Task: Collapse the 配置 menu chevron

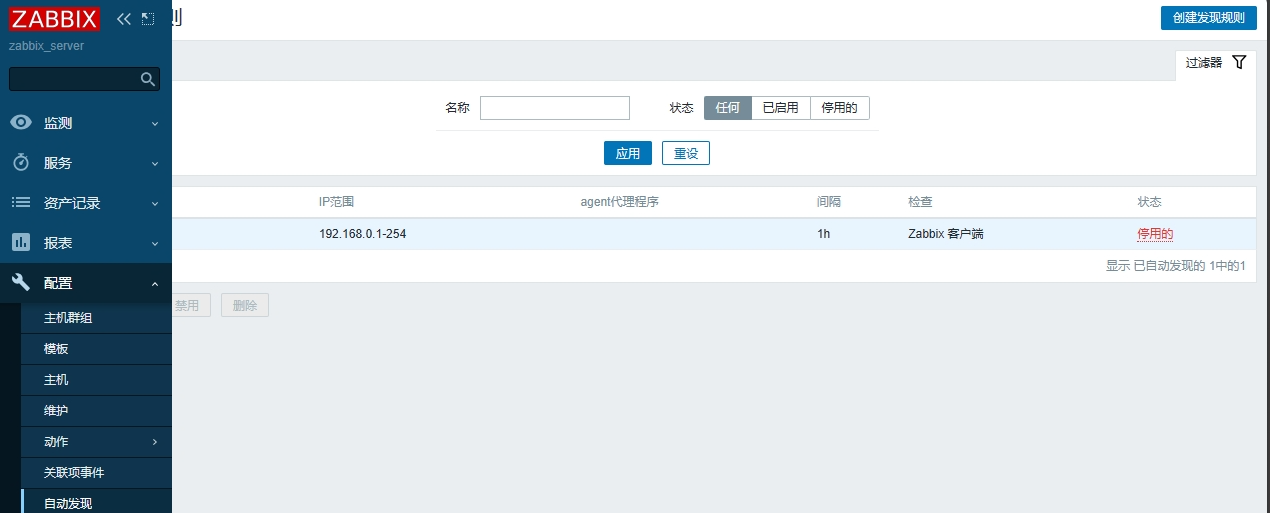Action: pyautogui.click(x=155, y=284)
